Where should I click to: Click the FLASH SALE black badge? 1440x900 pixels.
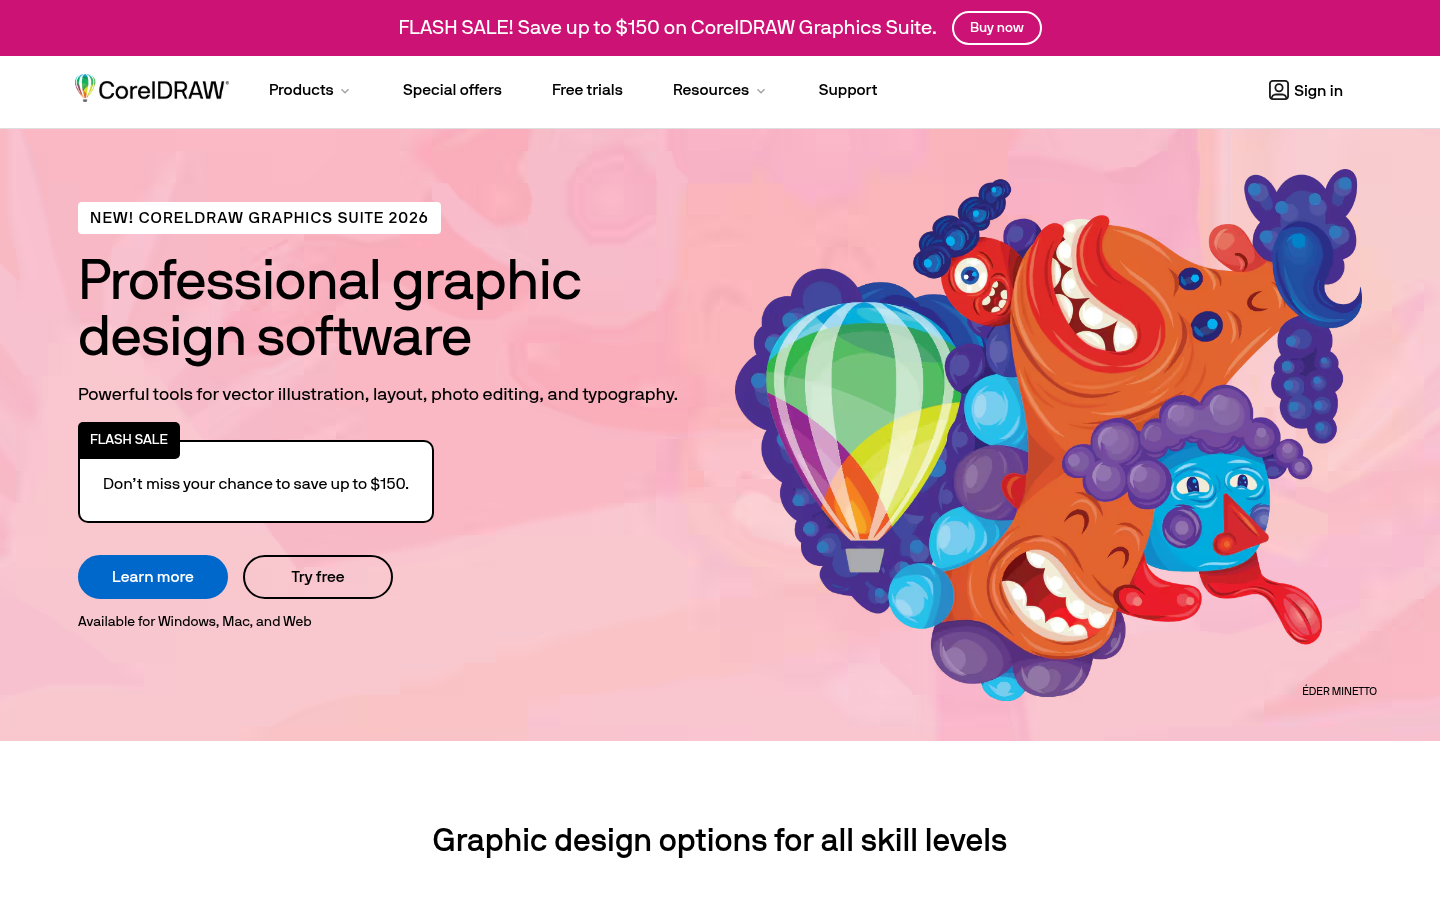click(129, 440)
